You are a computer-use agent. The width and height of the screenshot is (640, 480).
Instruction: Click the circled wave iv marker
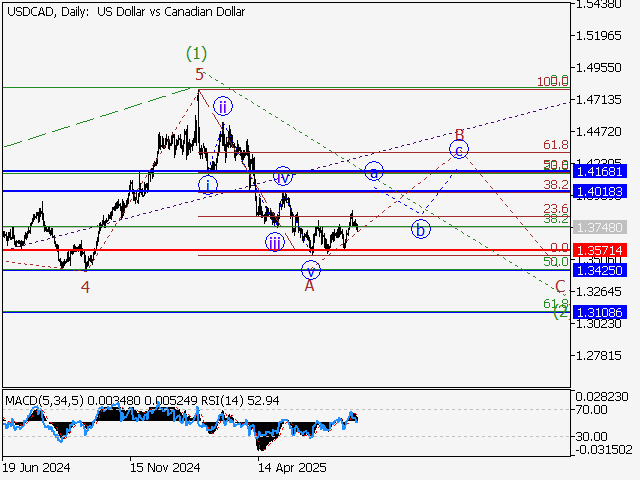[283, 177]
